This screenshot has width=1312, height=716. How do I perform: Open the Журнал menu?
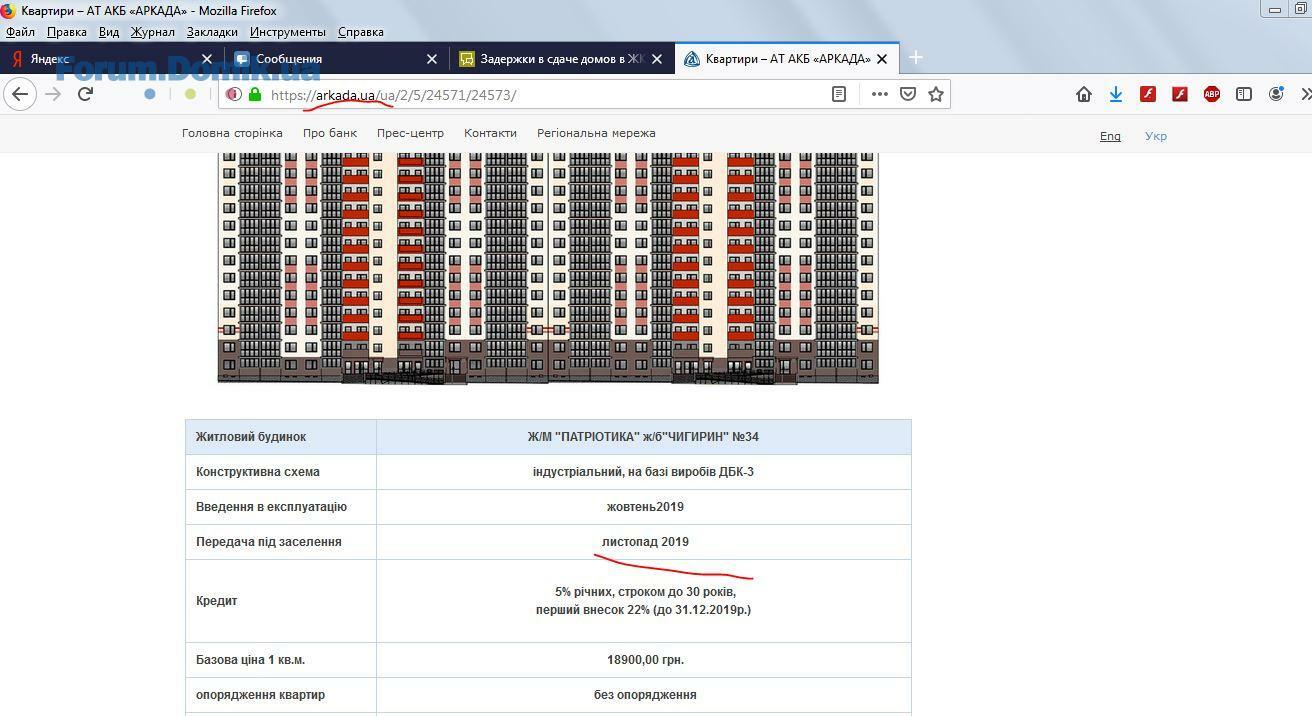pos(153,32)
